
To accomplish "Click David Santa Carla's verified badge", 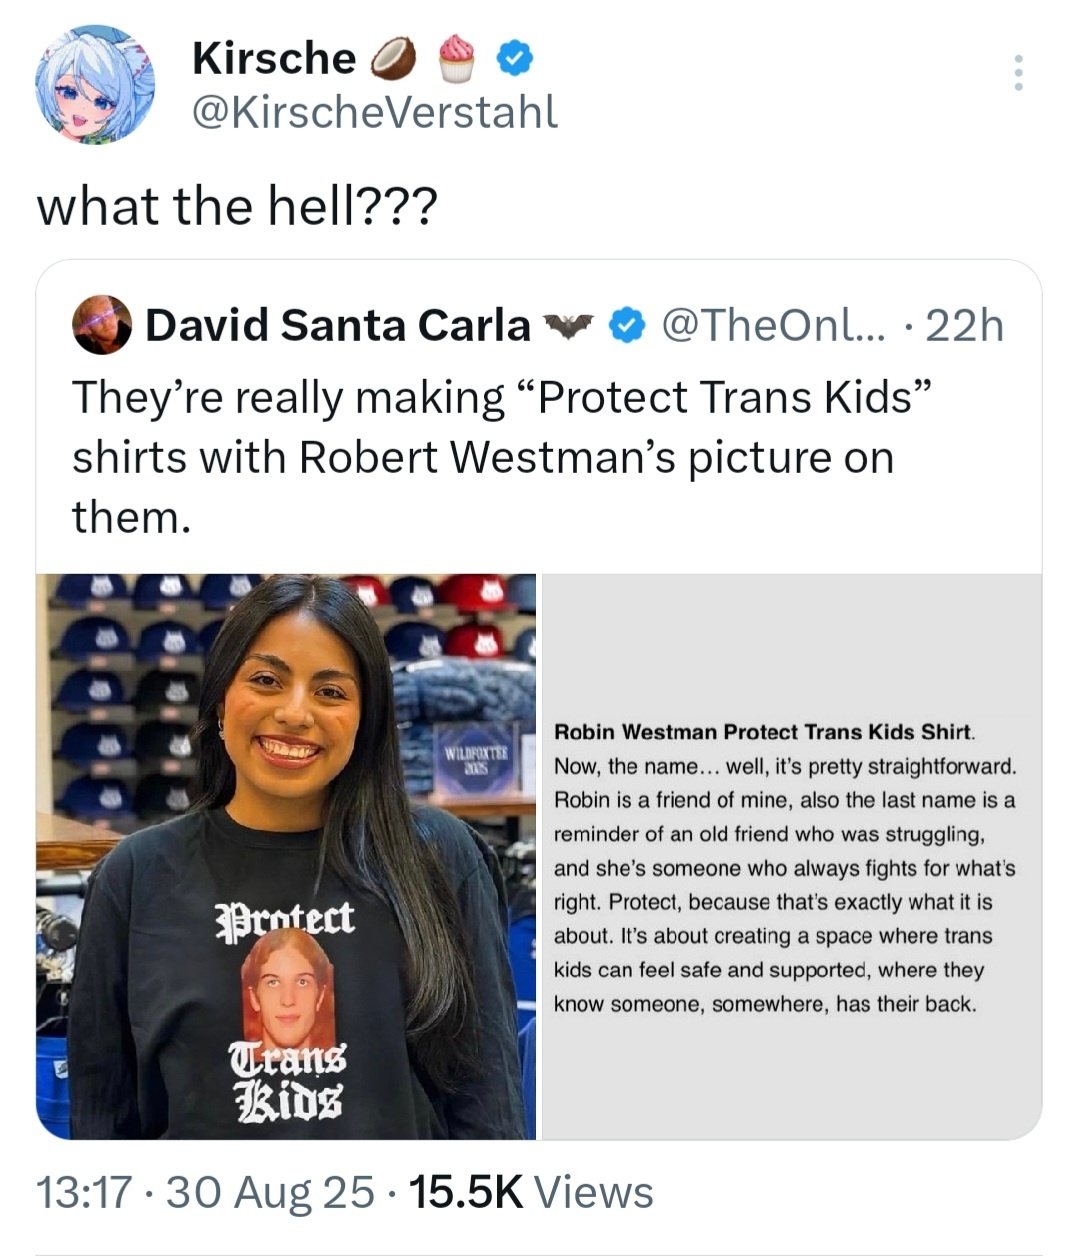I will click(x=626, y=326).
